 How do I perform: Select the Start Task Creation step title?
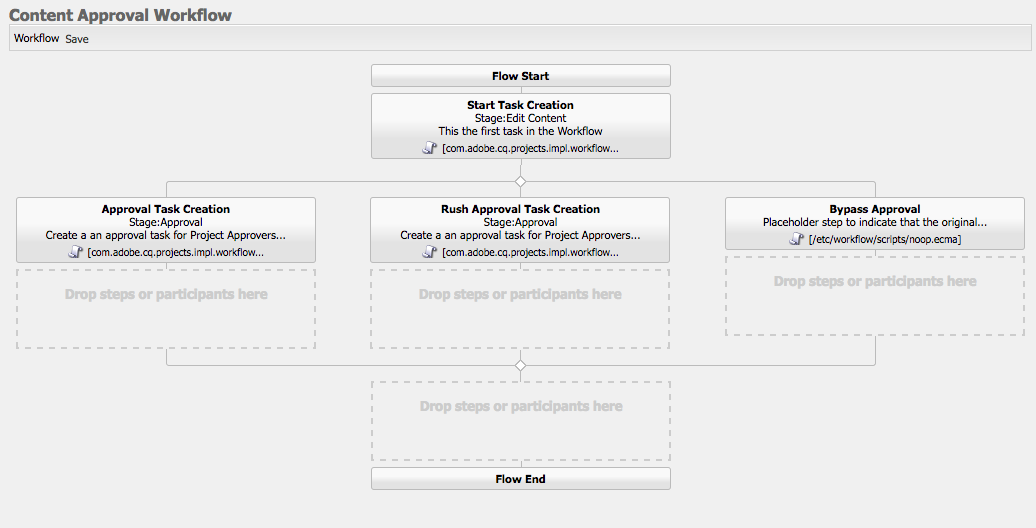tap(520, 105)
